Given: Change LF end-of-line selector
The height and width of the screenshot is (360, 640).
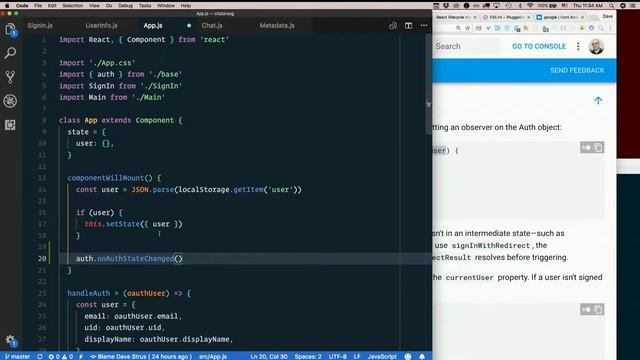Looking at the screenshot, I should click(x=357, y=356).
